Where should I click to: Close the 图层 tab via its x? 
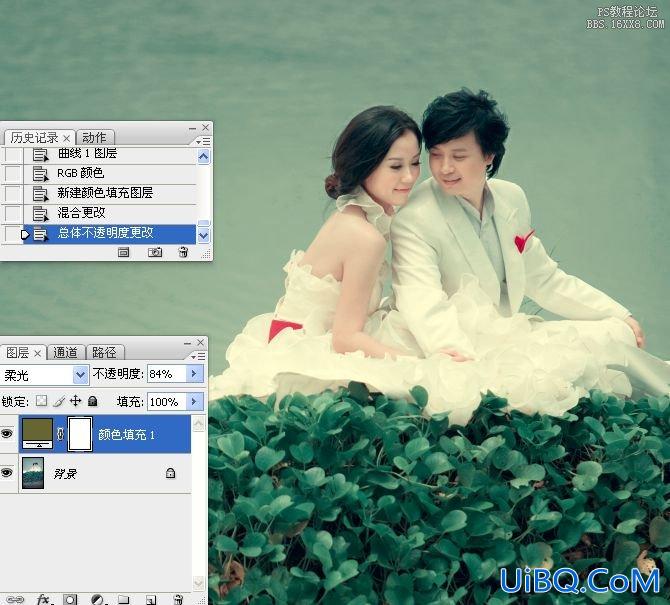(x=38, y=353)
